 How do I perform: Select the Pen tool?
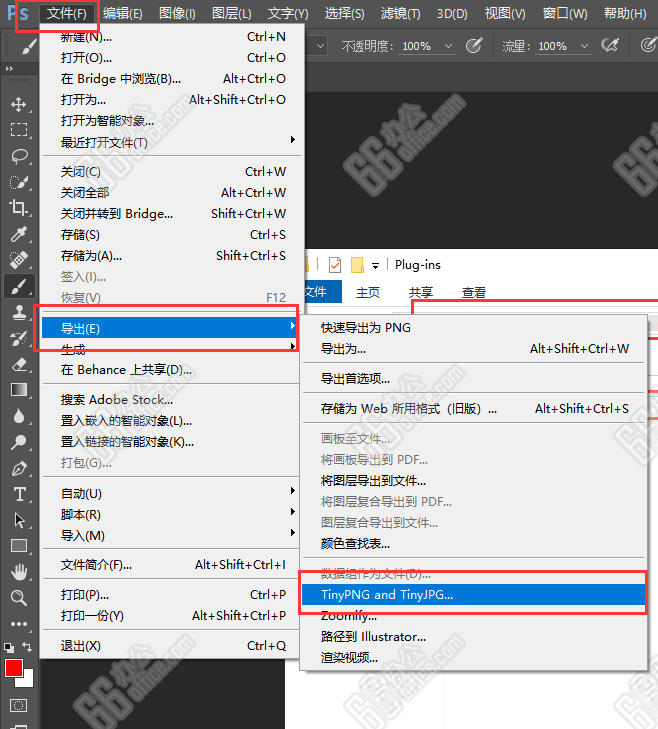(x=19, y=468)
